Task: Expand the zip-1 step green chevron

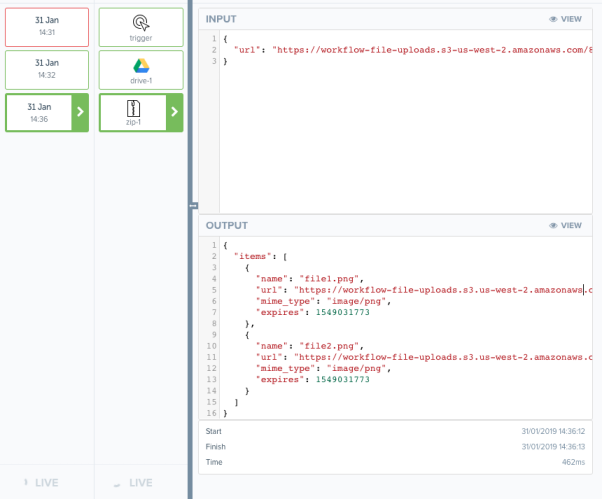Action: pyautogui.click(x=175, y=113)
